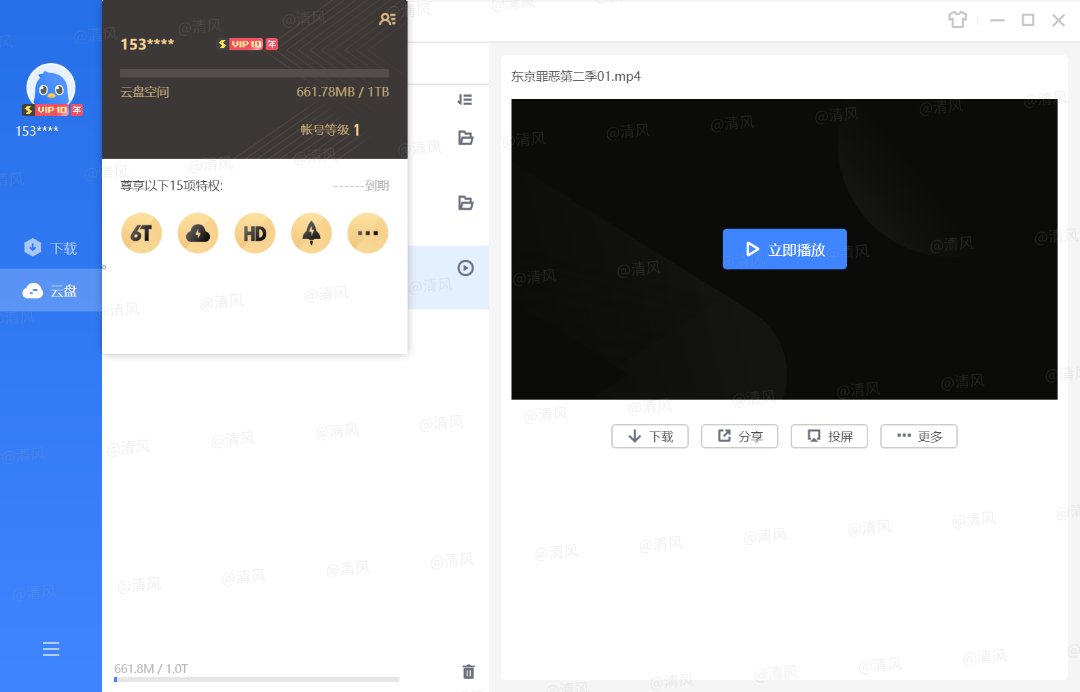
Task: Click the rocket speed-up privilege icon
Action: coord(311,233)
